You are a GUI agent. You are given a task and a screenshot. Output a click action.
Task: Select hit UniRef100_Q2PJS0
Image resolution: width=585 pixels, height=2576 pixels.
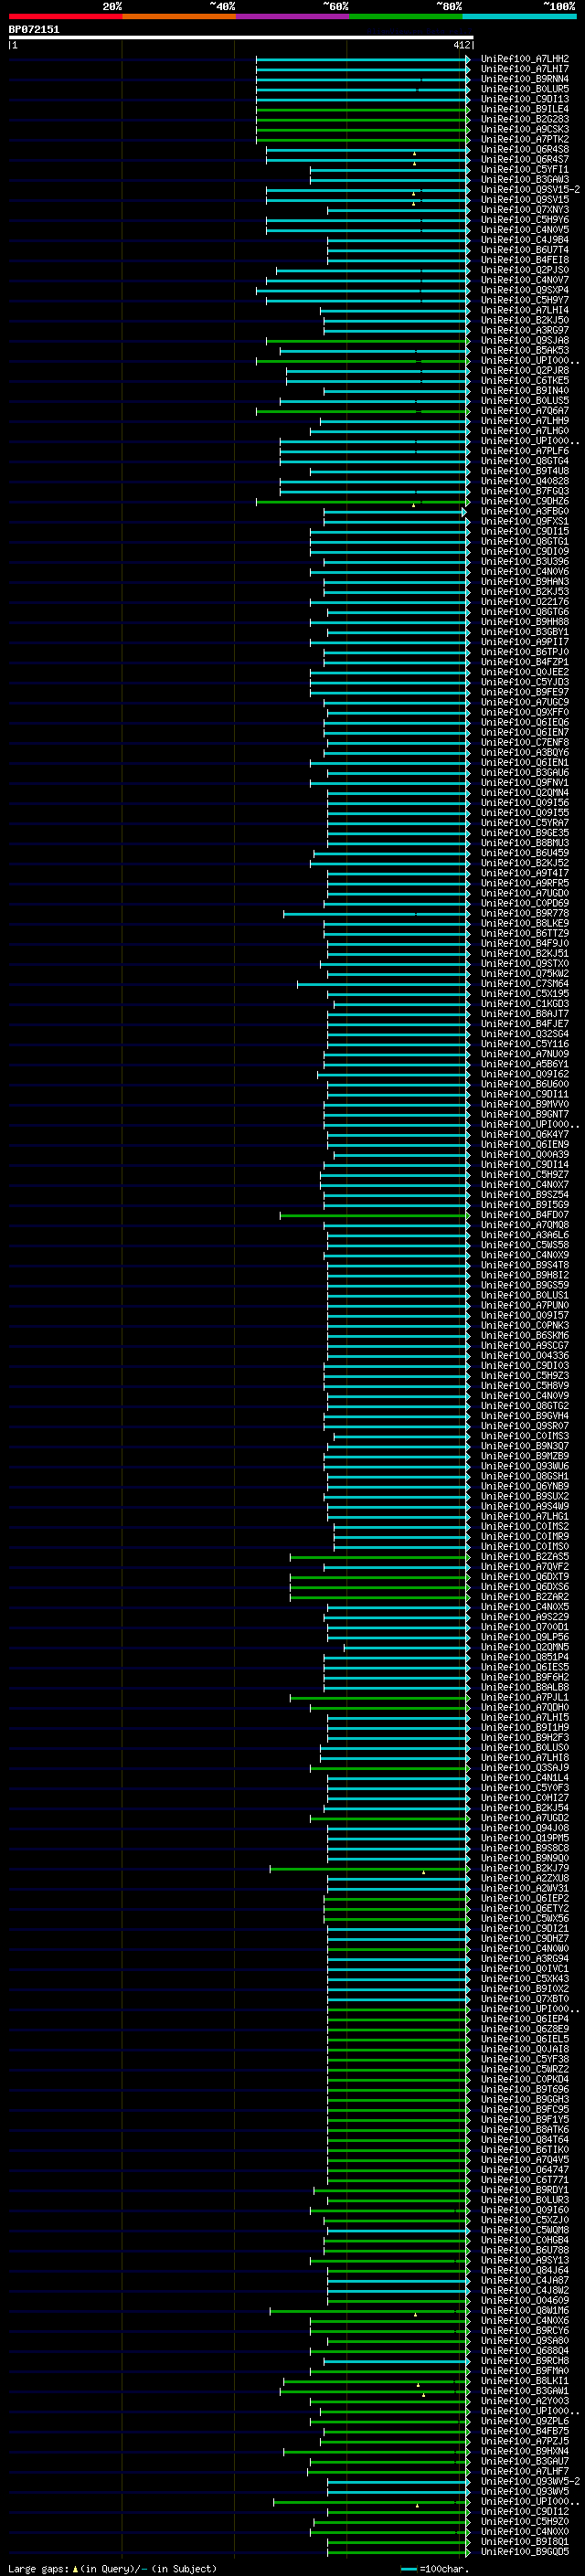pyautogui.click(x=525, y=270)
